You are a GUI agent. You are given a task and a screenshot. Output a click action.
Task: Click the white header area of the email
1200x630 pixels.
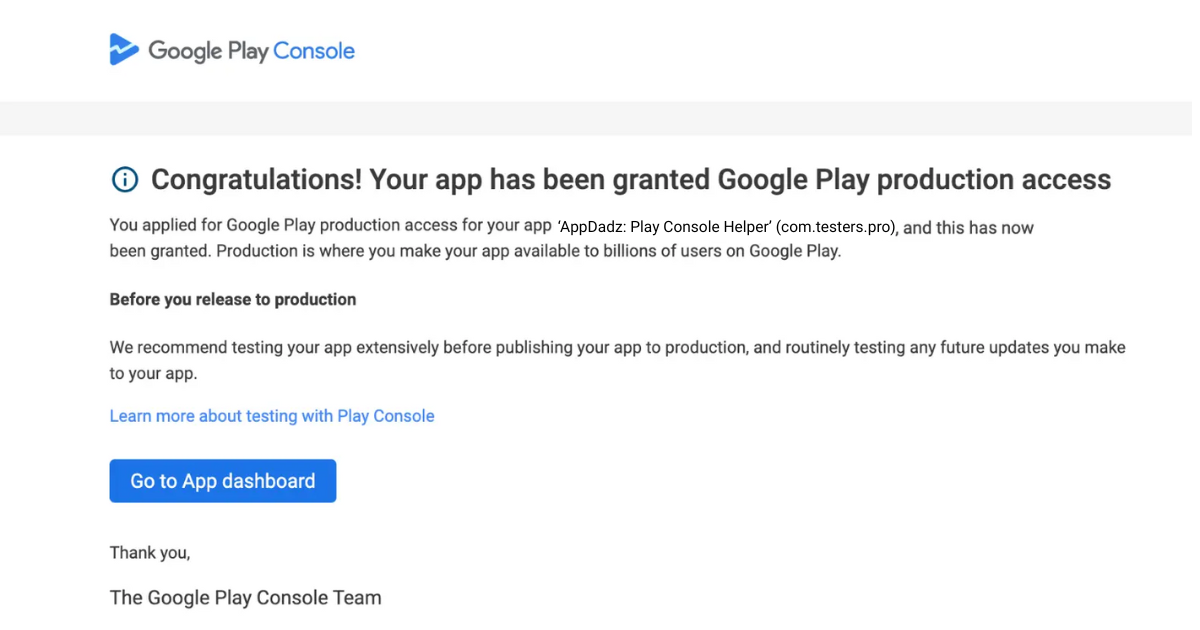[x=700, y=50]
